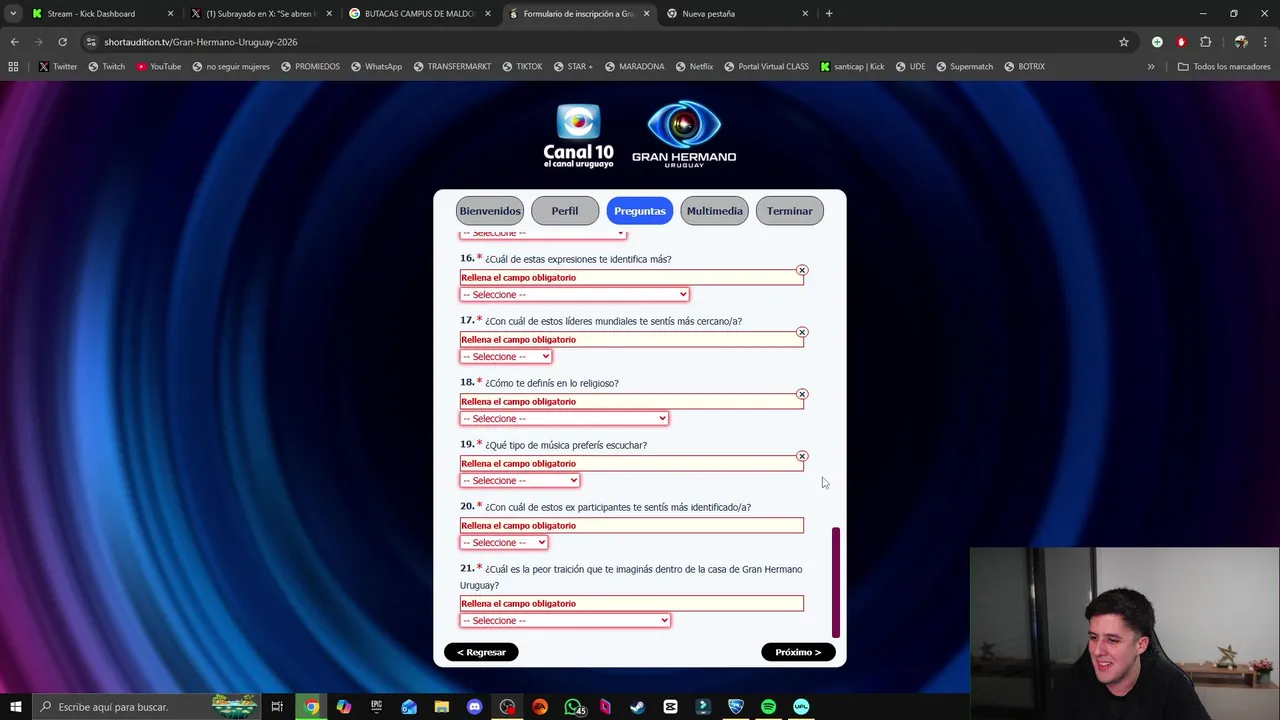Open the dropdown for question 16 expressions

(574, 294)
